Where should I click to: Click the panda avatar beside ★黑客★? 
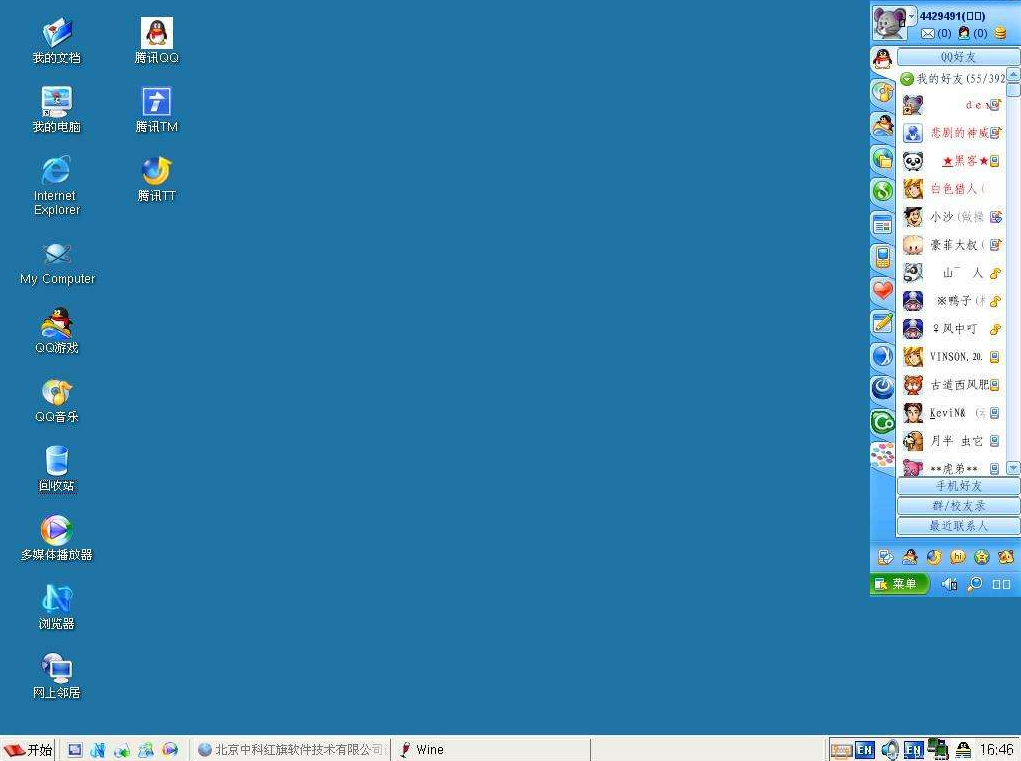pos(913,161)
